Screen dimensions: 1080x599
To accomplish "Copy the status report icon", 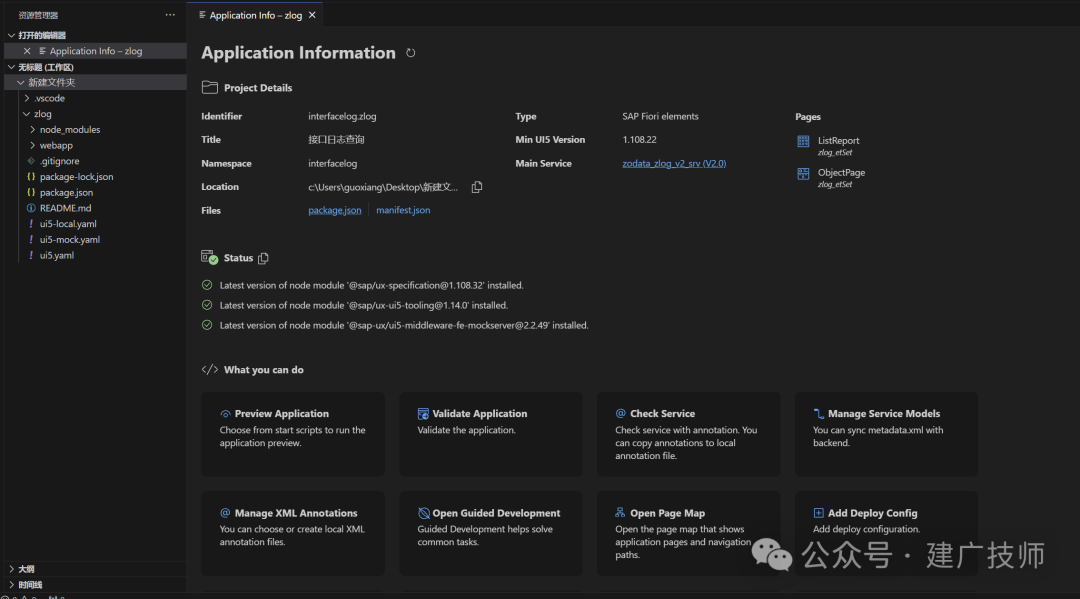I will tap(263, 258).
